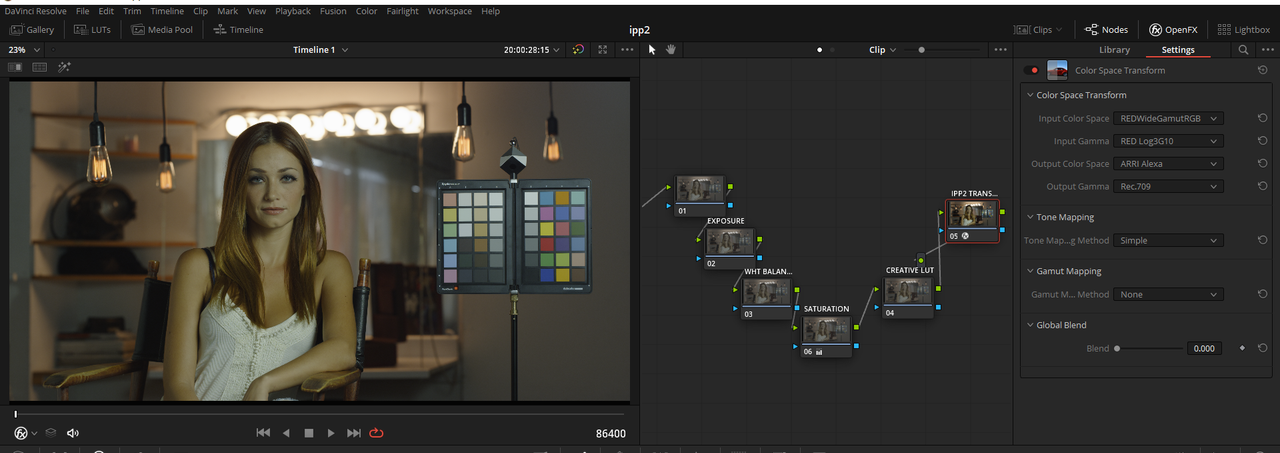Open the OpenFX panel three-dot options
This screenshot has width=1280, height=453.
1265,49
